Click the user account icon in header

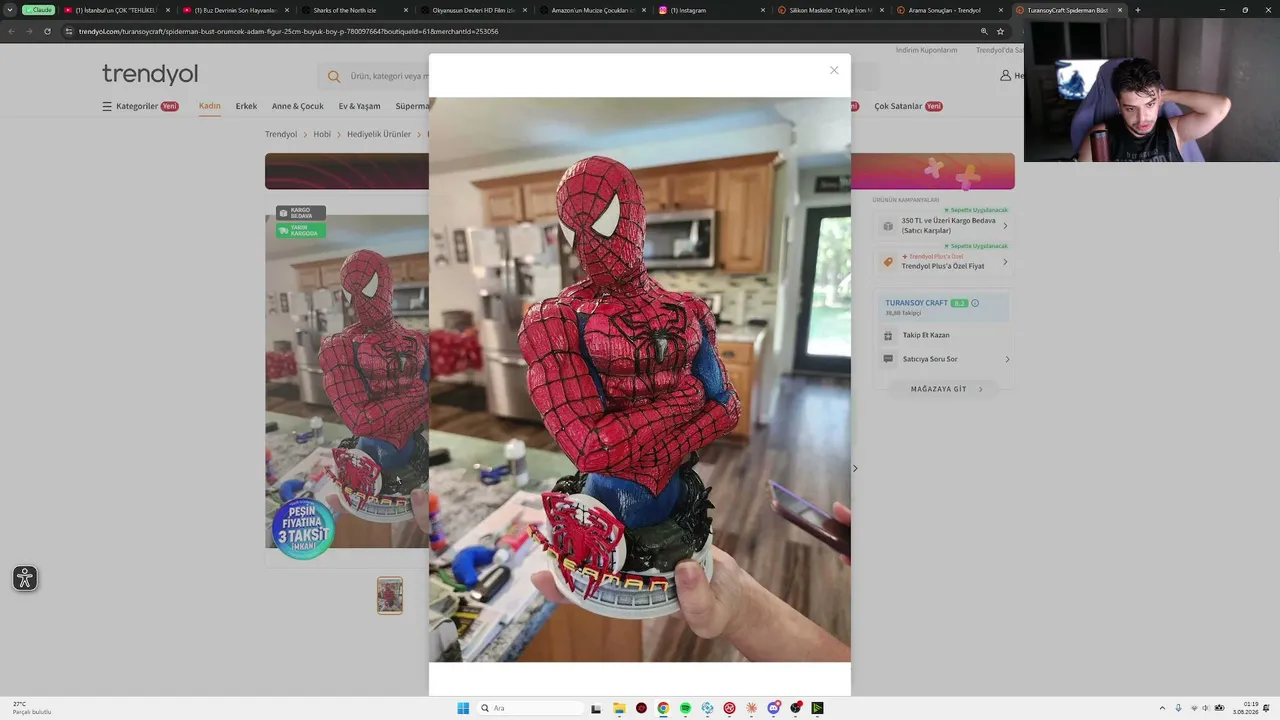pyautogui.click(x=1005, y=76)
